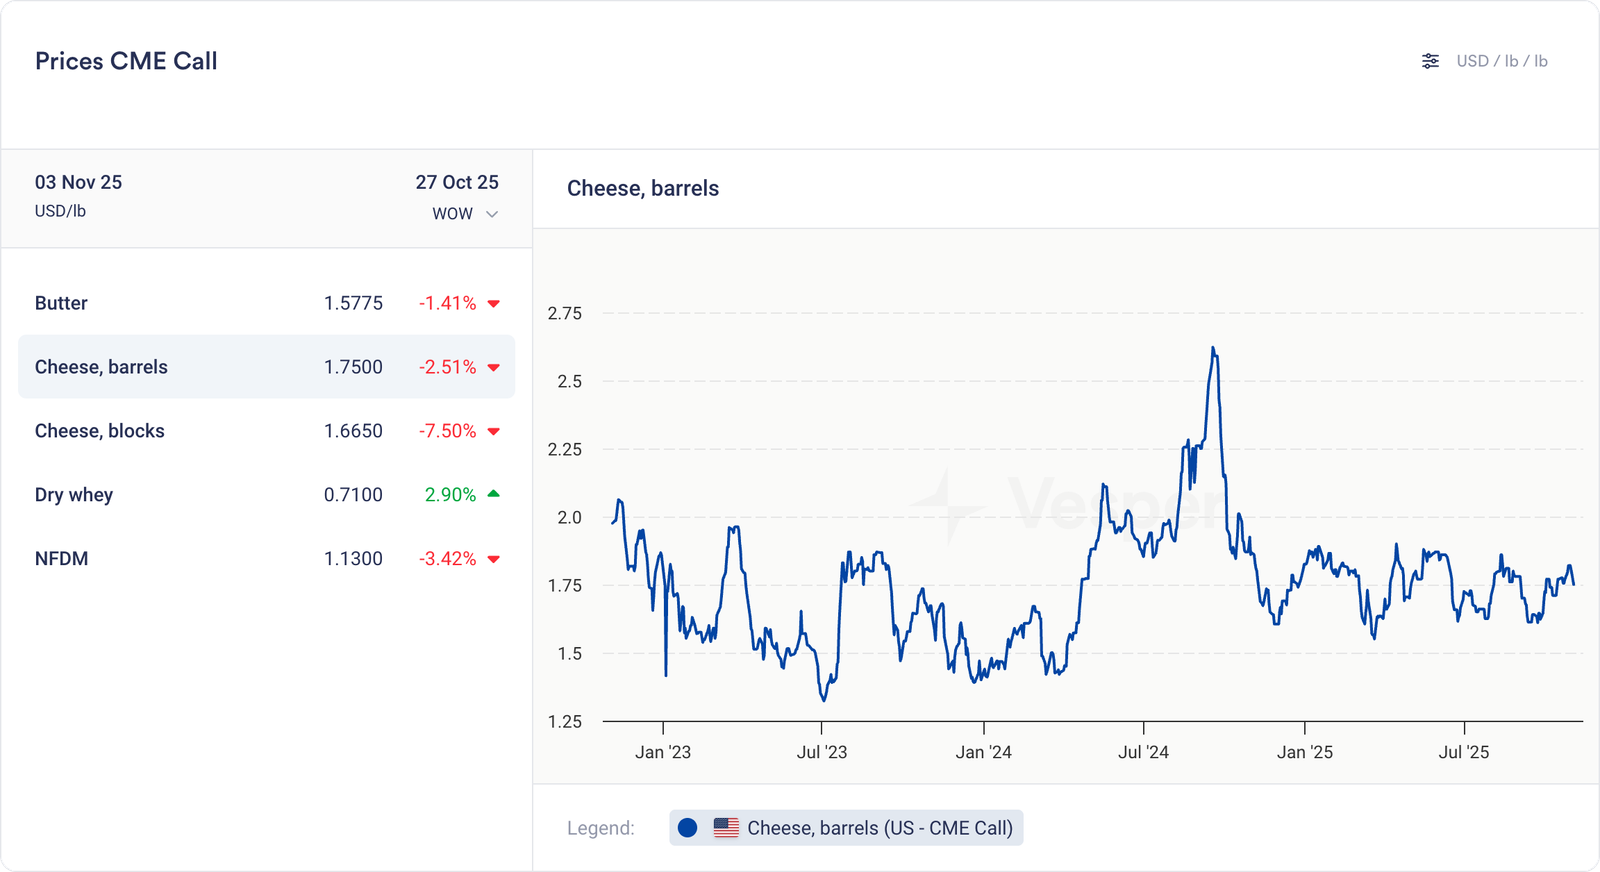Click the chart peak near 2.6

(1213, 349)
